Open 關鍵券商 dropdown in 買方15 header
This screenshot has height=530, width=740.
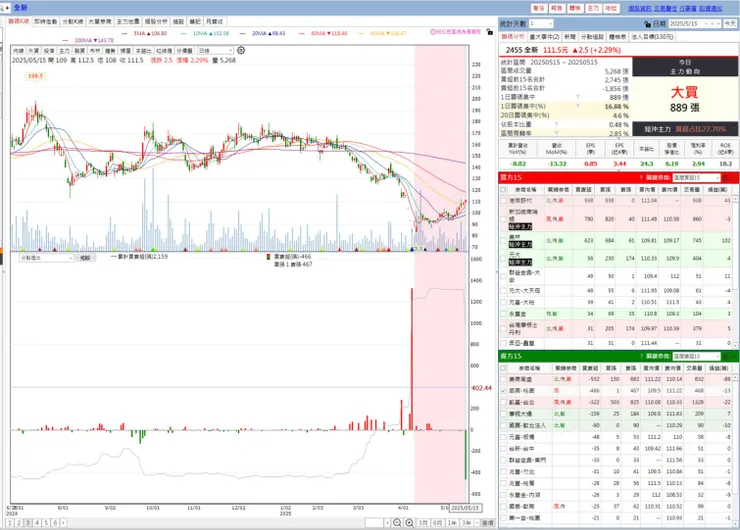697,177
